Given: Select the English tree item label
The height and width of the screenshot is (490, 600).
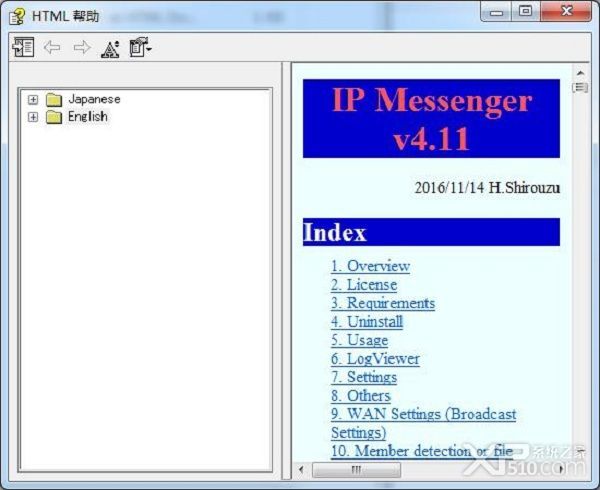Looking at the screenshot, I should click(88, 116).
